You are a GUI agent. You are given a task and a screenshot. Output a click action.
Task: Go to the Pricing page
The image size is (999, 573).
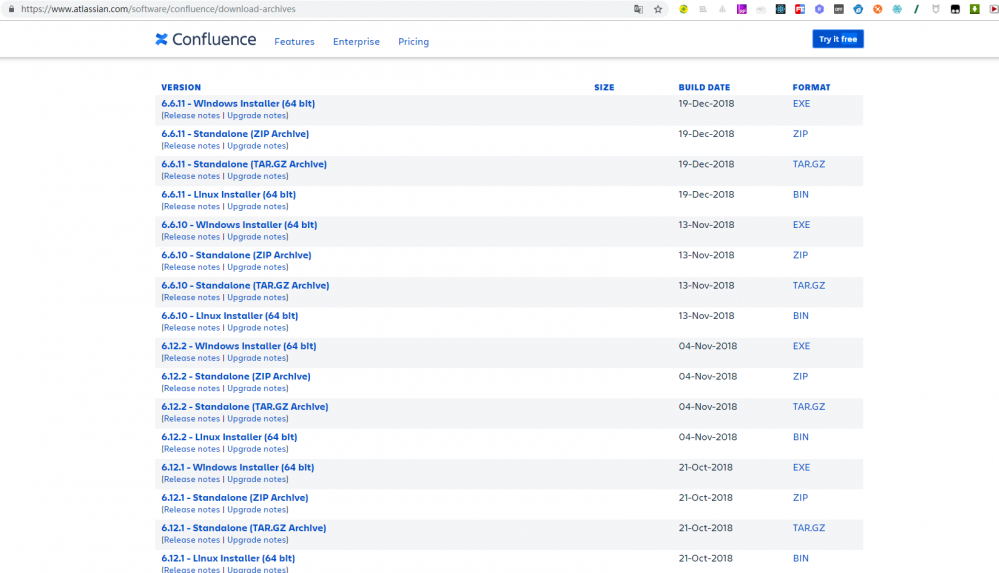[413, 42]
